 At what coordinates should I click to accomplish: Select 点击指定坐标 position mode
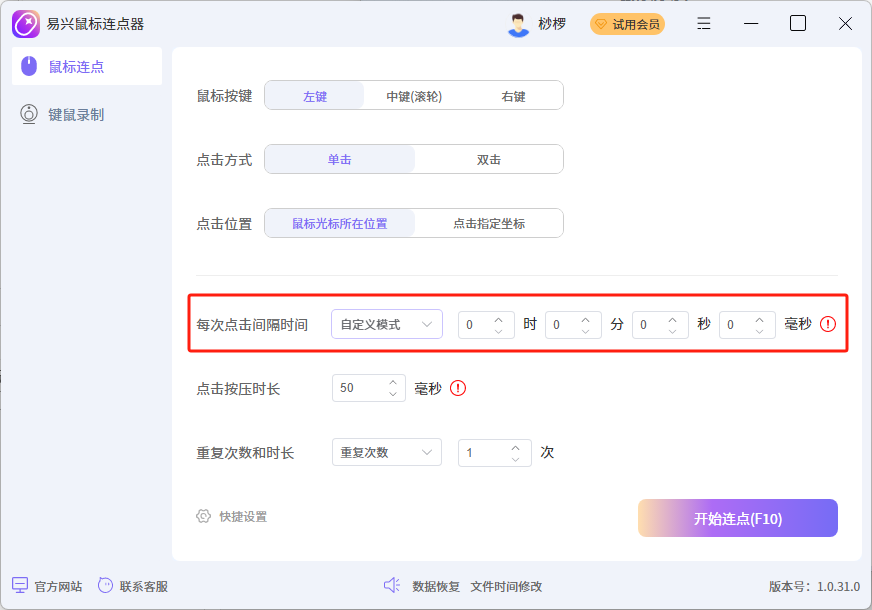pos(488,223)
